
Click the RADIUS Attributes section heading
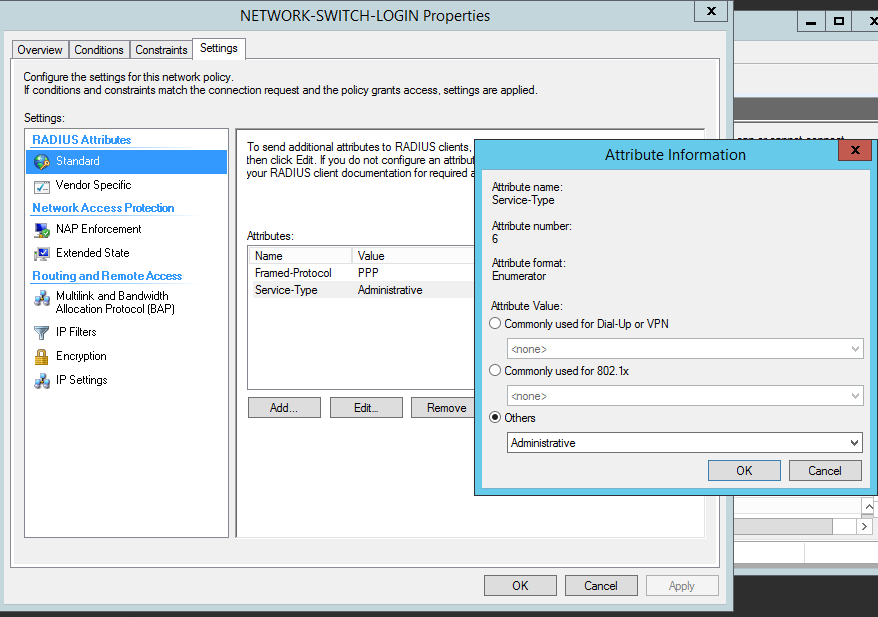(x=82, y=140)
